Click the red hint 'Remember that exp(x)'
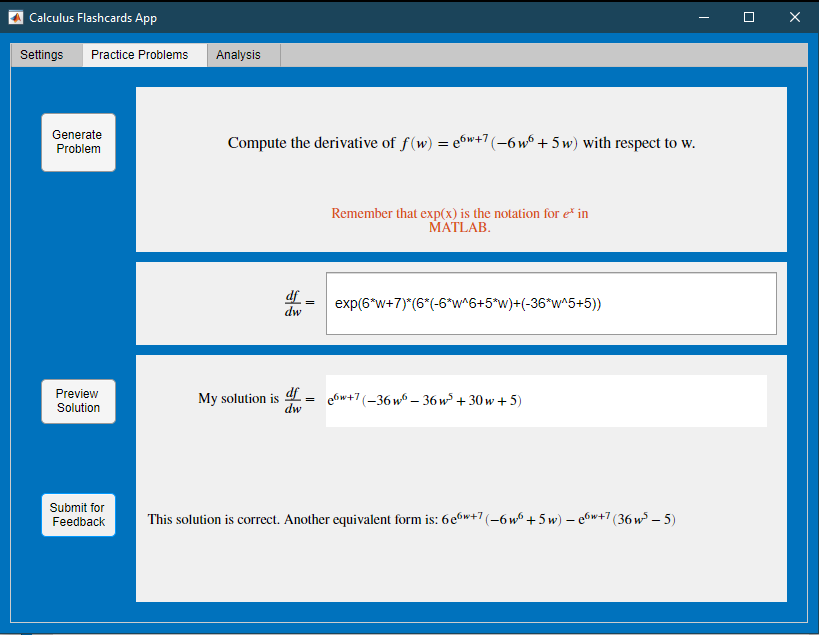The image size is (819, 635). [x=460, y=220]
